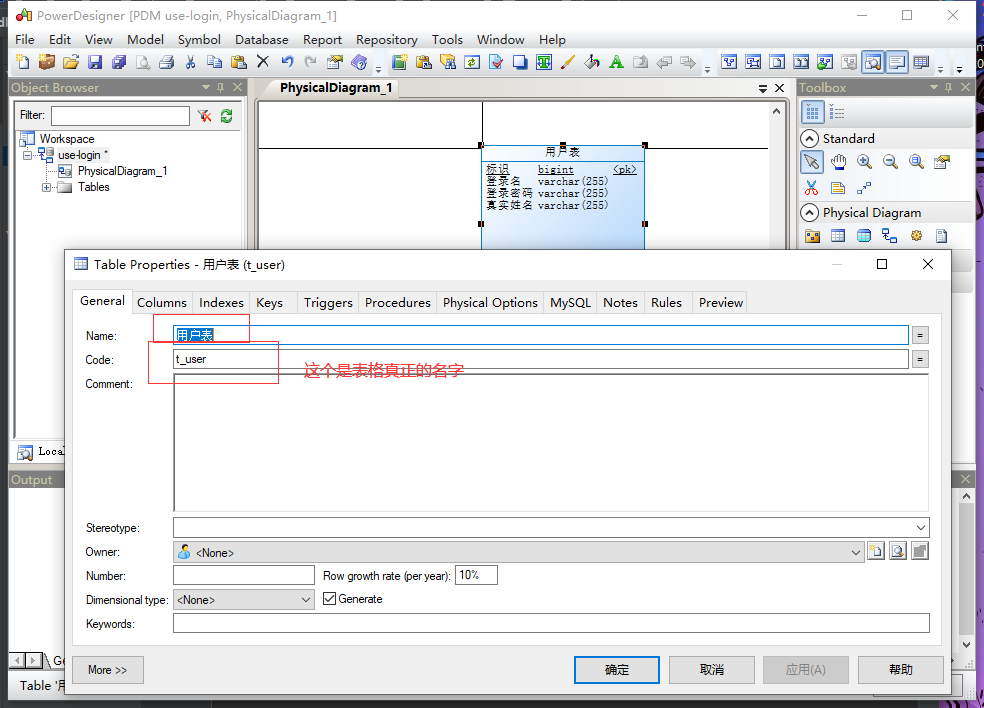Click the Row growth rate field
The width and height of the screenshot is (984, 708).
476,575
